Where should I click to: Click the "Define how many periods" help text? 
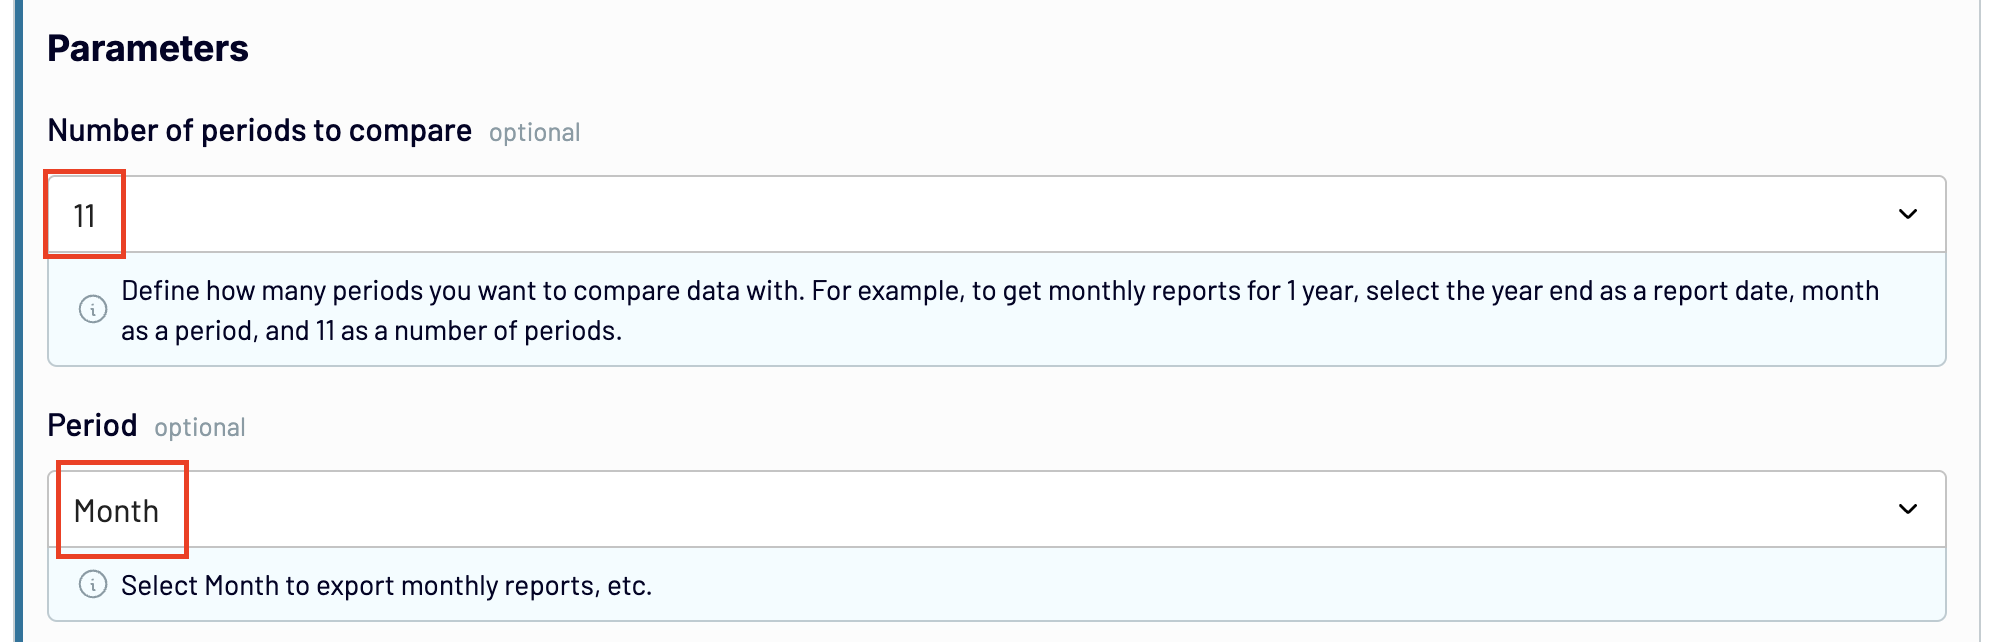tap(1000, 311)
